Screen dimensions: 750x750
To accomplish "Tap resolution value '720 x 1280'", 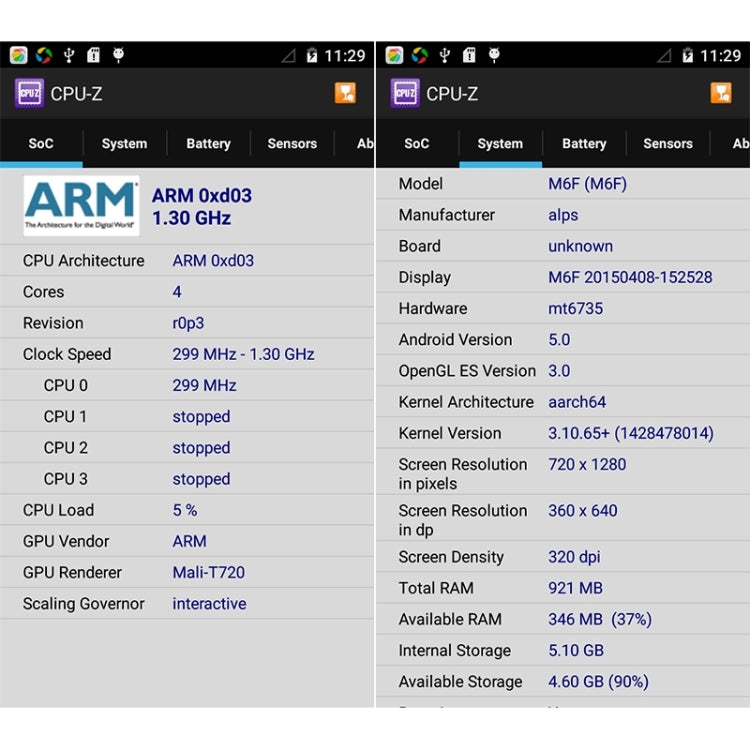I will tap(587, 464).
